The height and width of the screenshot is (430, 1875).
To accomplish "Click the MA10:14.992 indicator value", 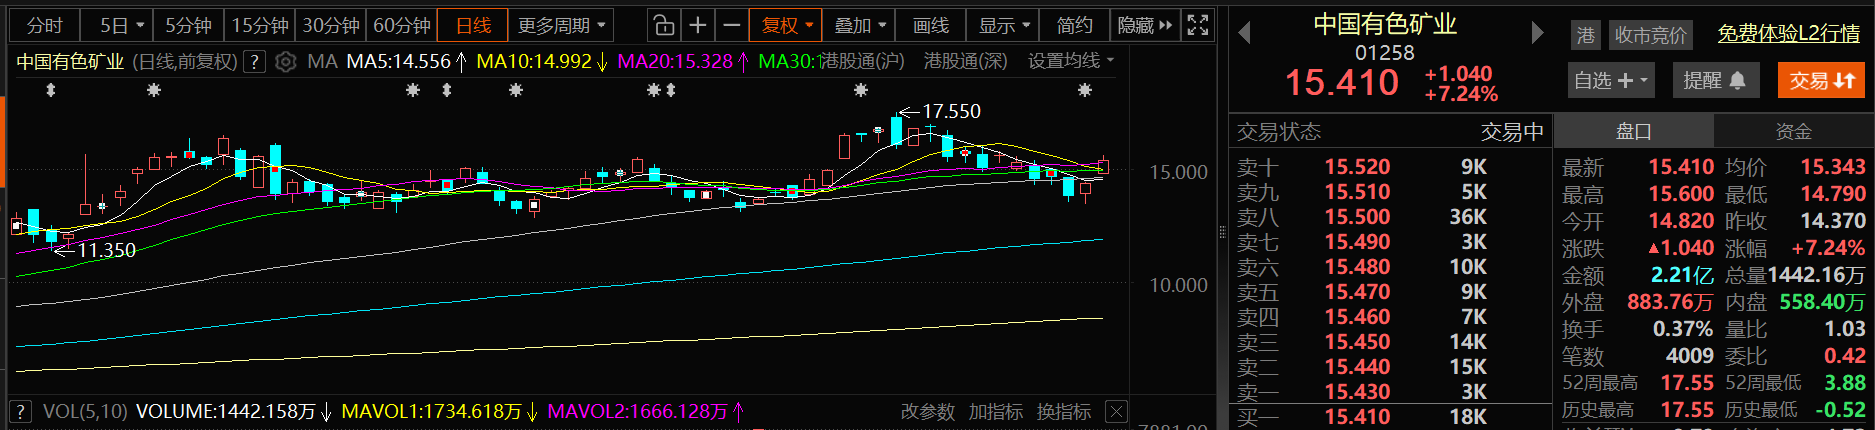I will click(x=534, y=61).
